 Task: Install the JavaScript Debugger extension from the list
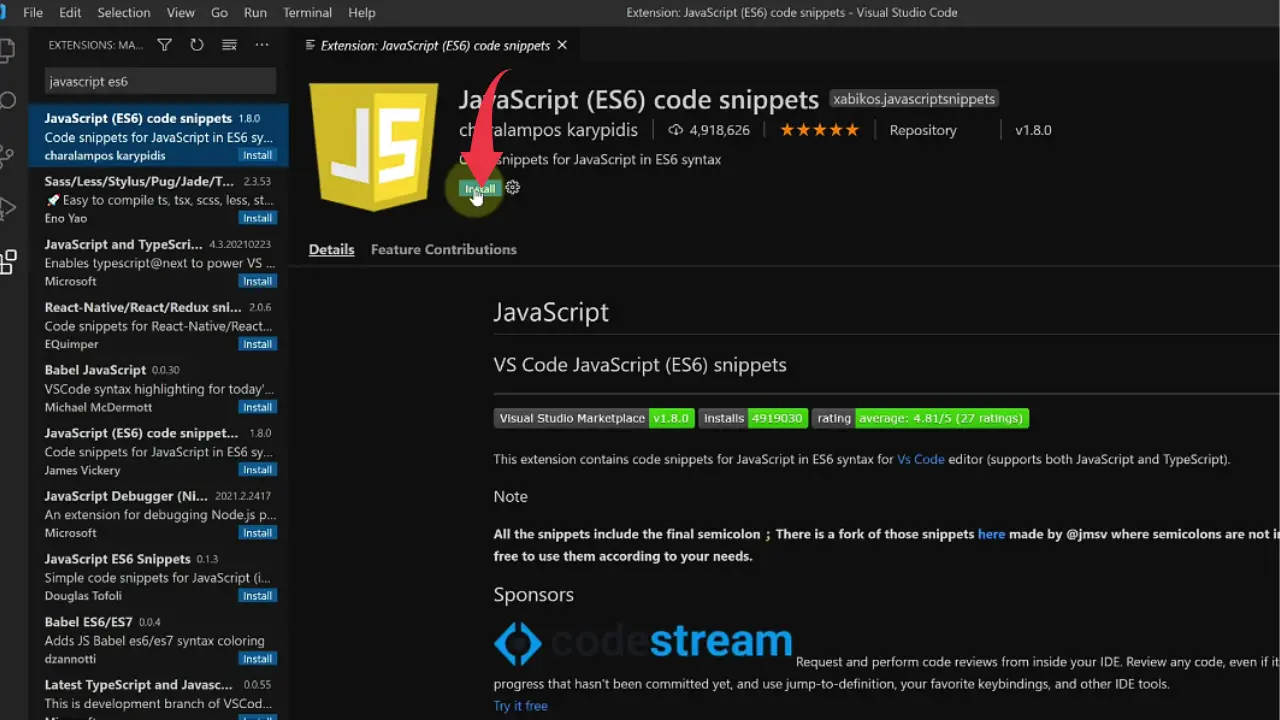point(257,533)
